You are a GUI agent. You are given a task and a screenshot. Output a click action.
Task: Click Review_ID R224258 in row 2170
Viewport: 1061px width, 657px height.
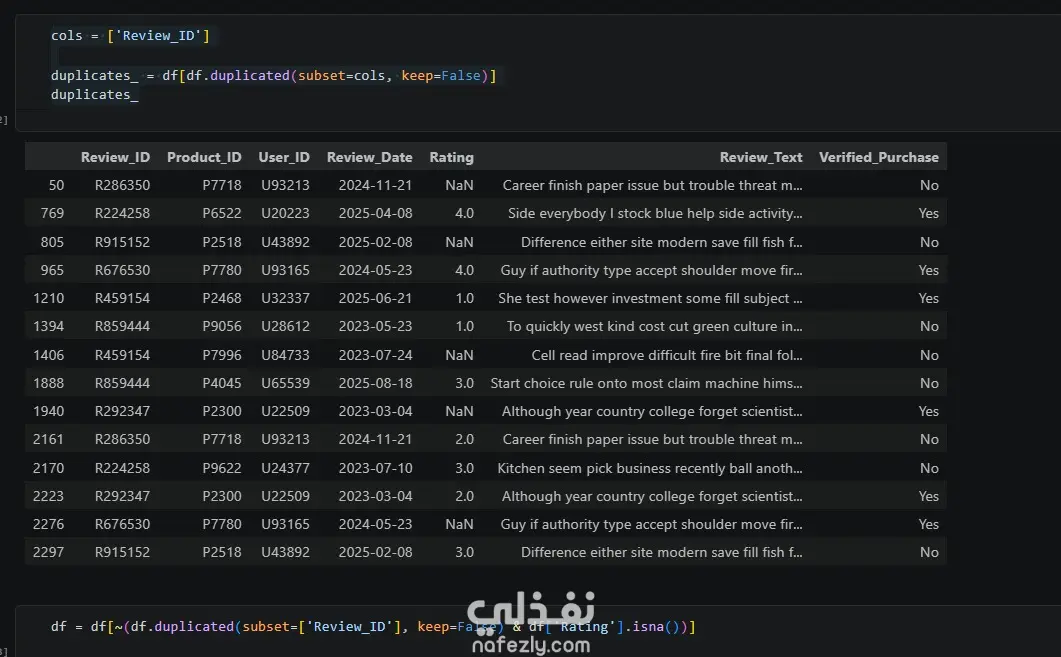(x=122, y=468)
